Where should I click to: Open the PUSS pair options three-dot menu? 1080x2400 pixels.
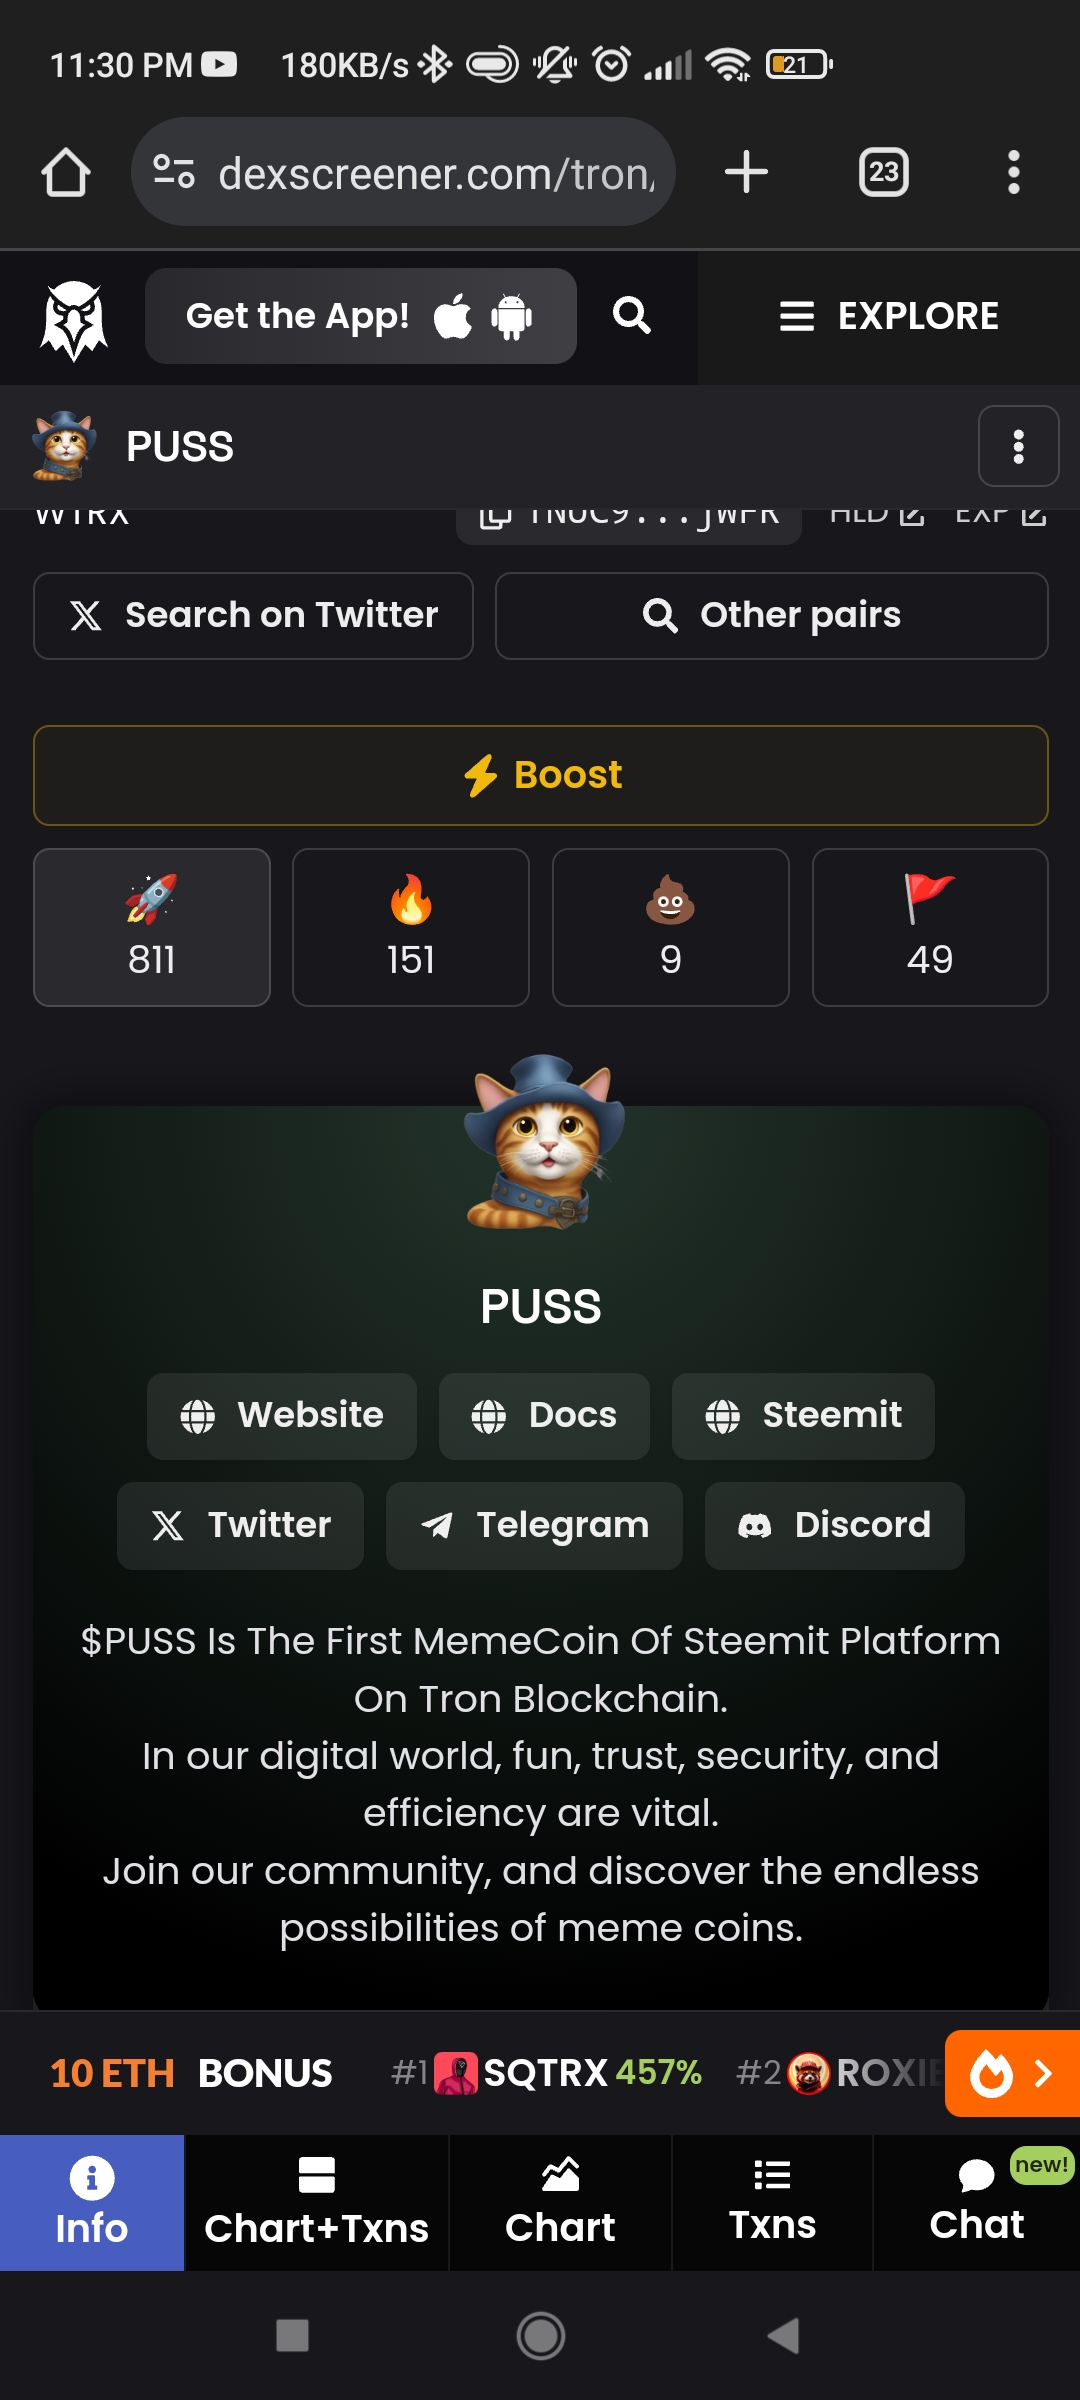tap(1018, 446)
